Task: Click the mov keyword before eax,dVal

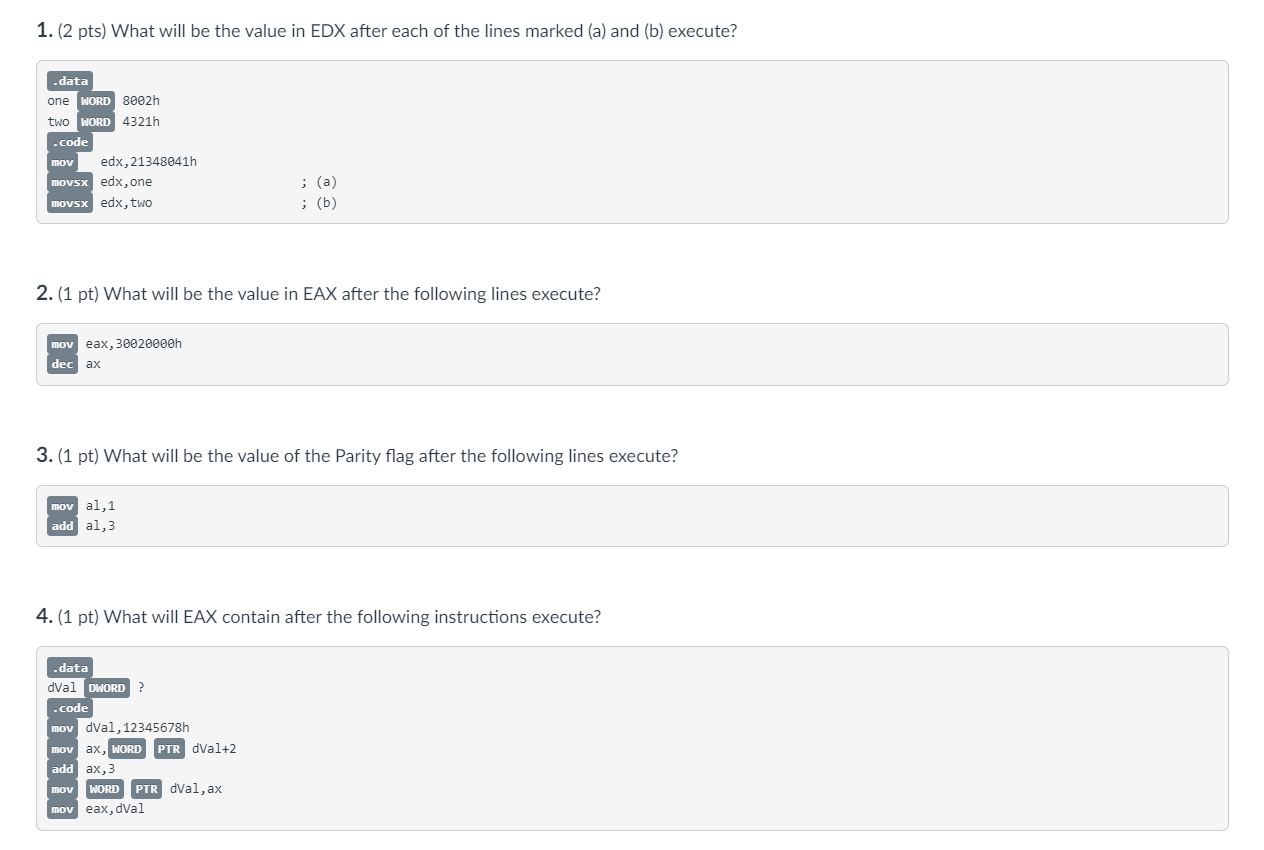Action: [x=63, y=809]
